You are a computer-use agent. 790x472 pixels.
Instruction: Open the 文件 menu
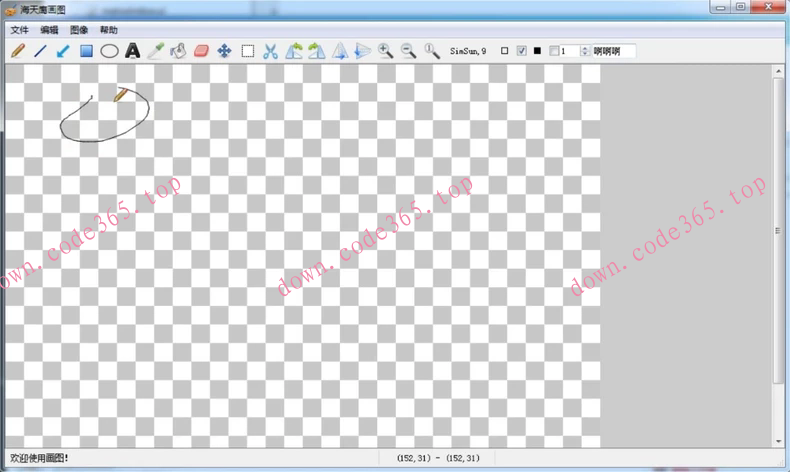(x=20, y=30)
